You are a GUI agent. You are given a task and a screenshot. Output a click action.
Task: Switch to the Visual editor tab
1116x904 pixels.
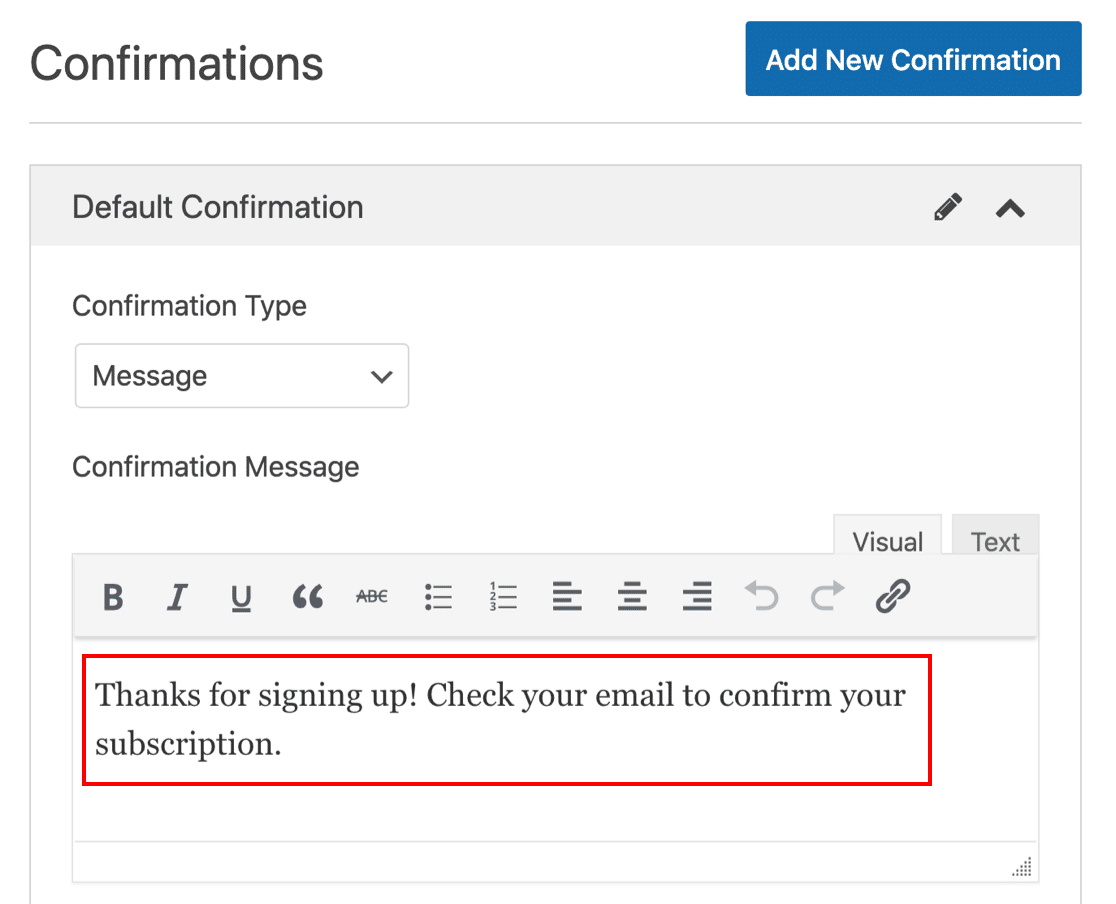(887, 540)
